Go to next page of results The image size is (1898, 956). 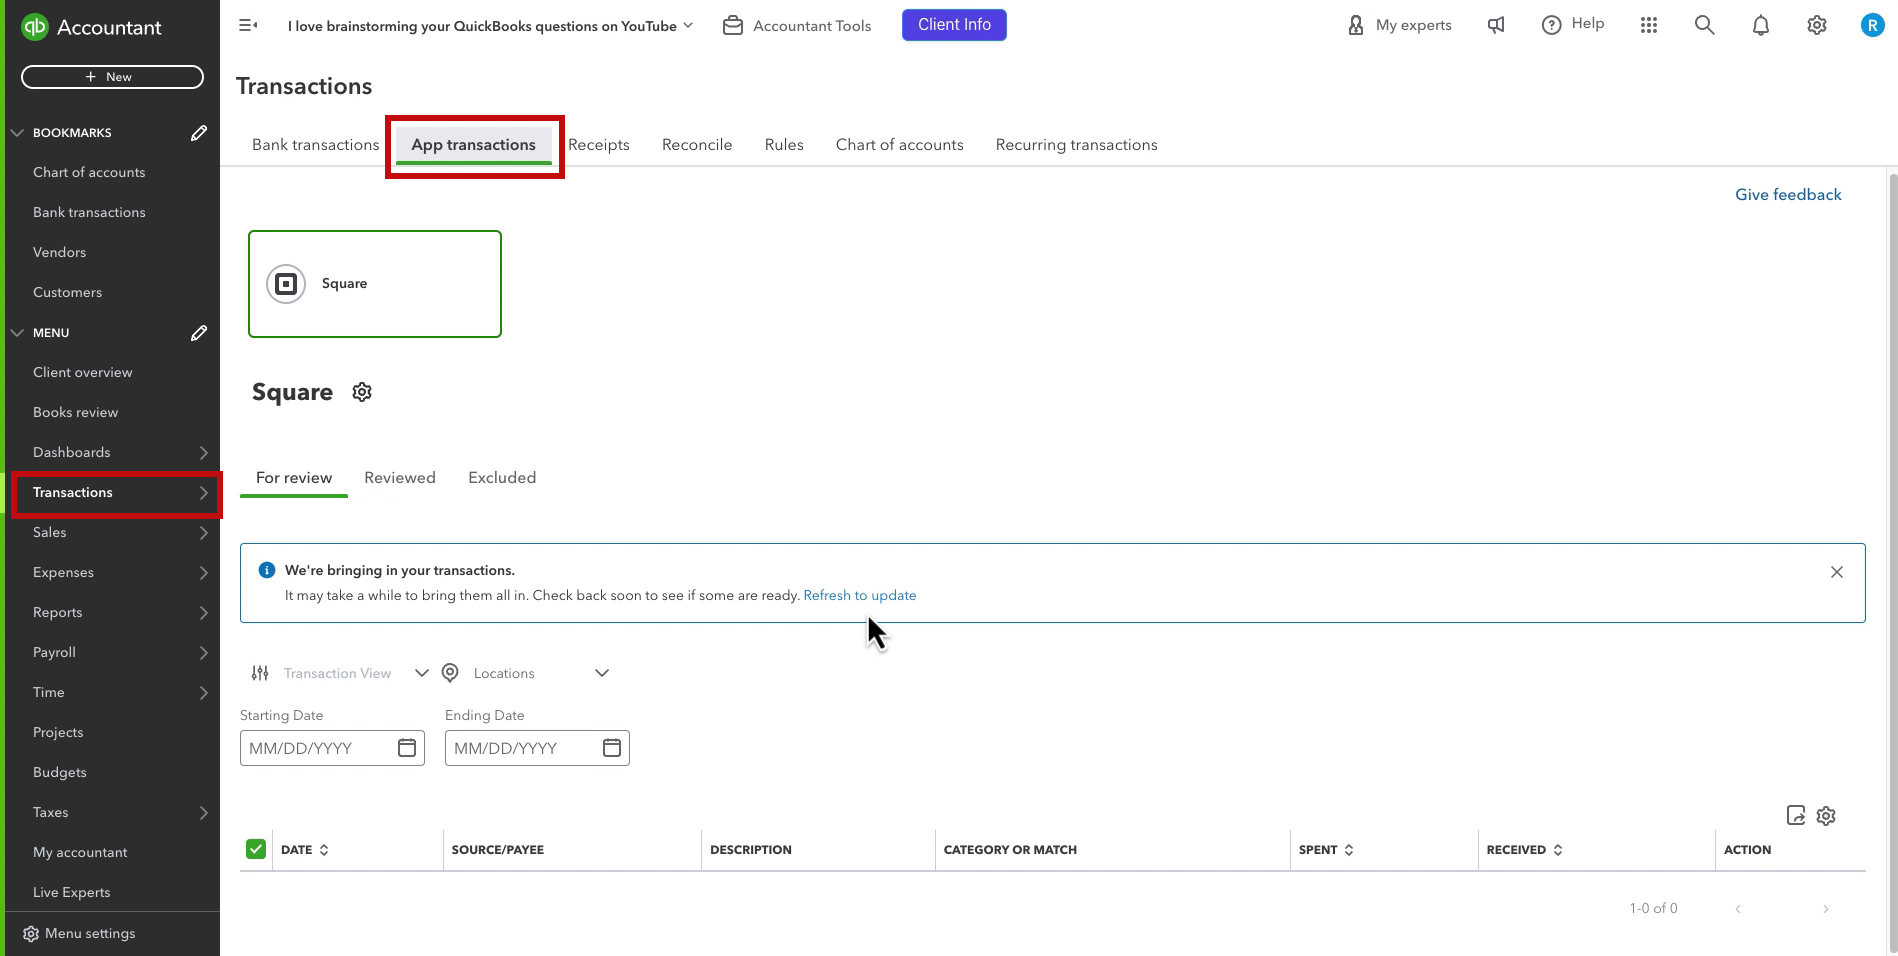click(x=1826, y=909)
